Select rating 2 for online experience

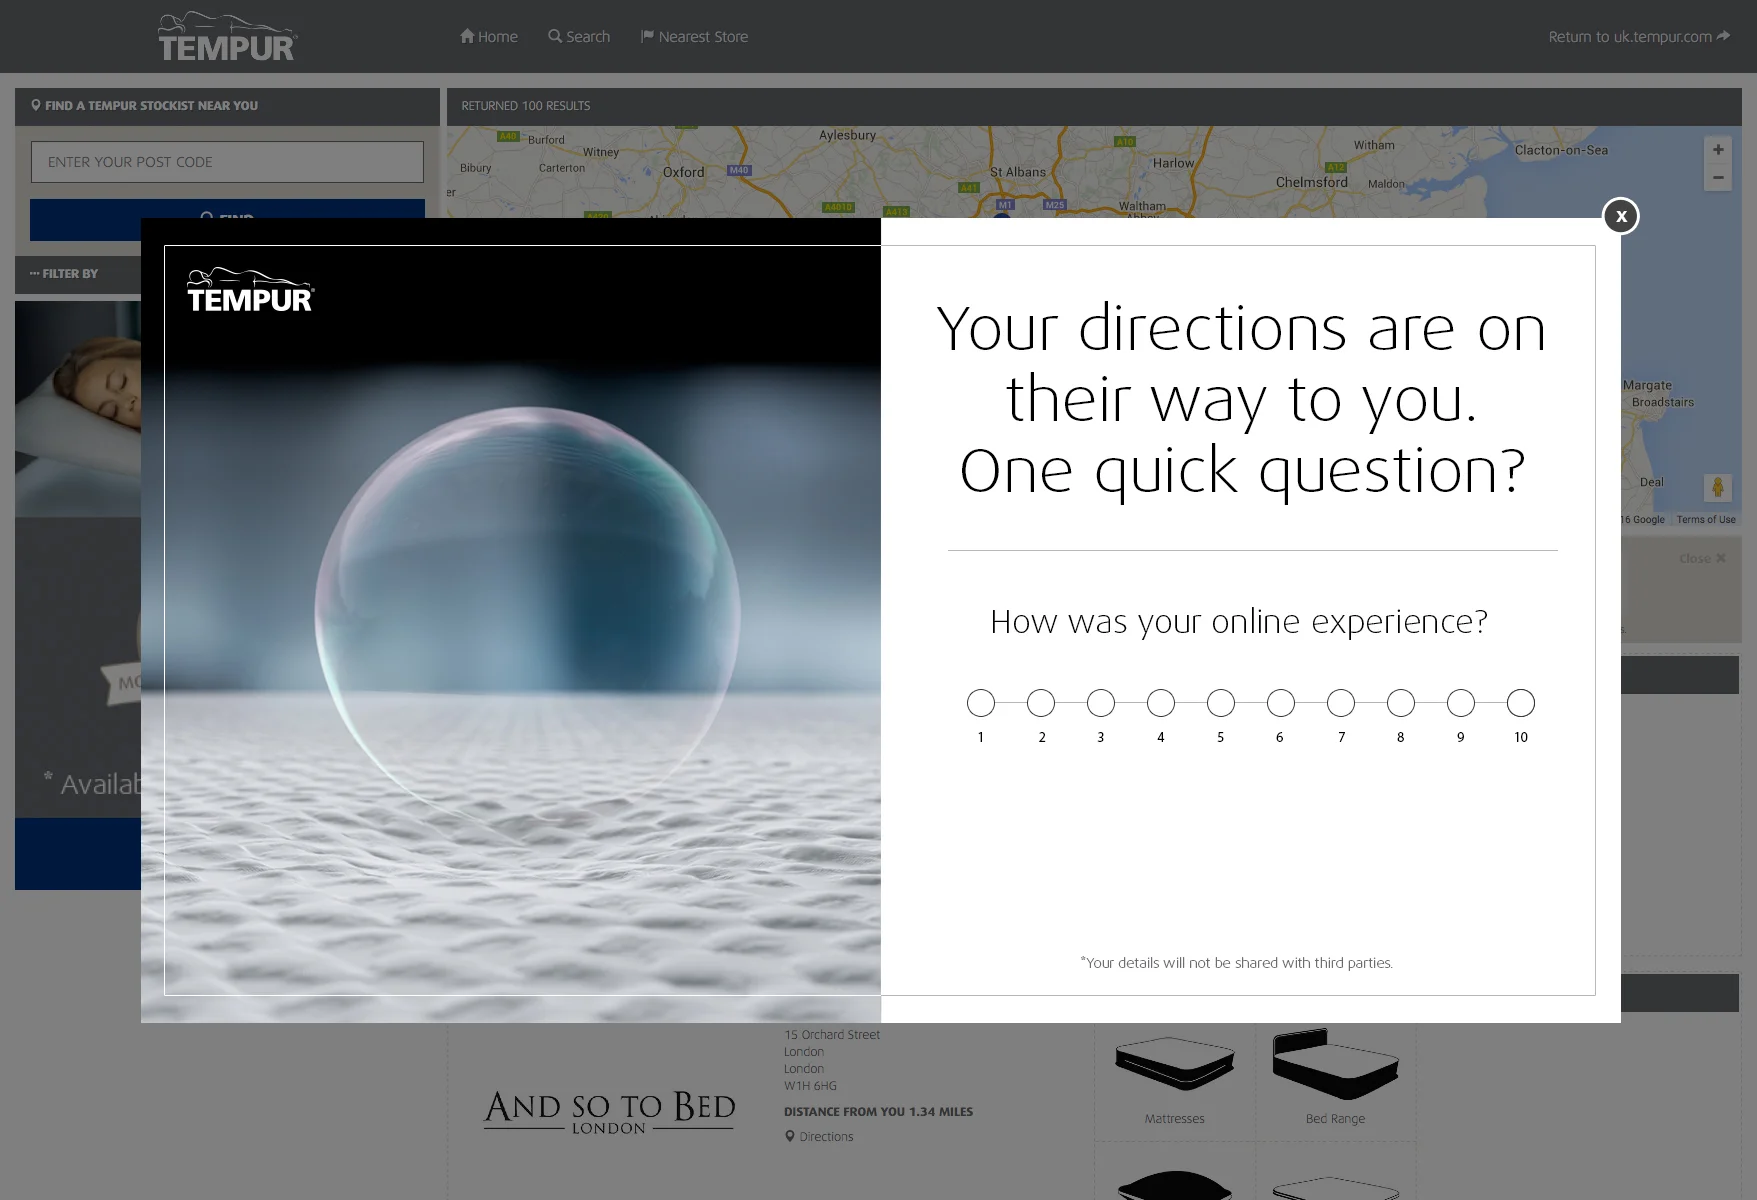click(1041, 703)
